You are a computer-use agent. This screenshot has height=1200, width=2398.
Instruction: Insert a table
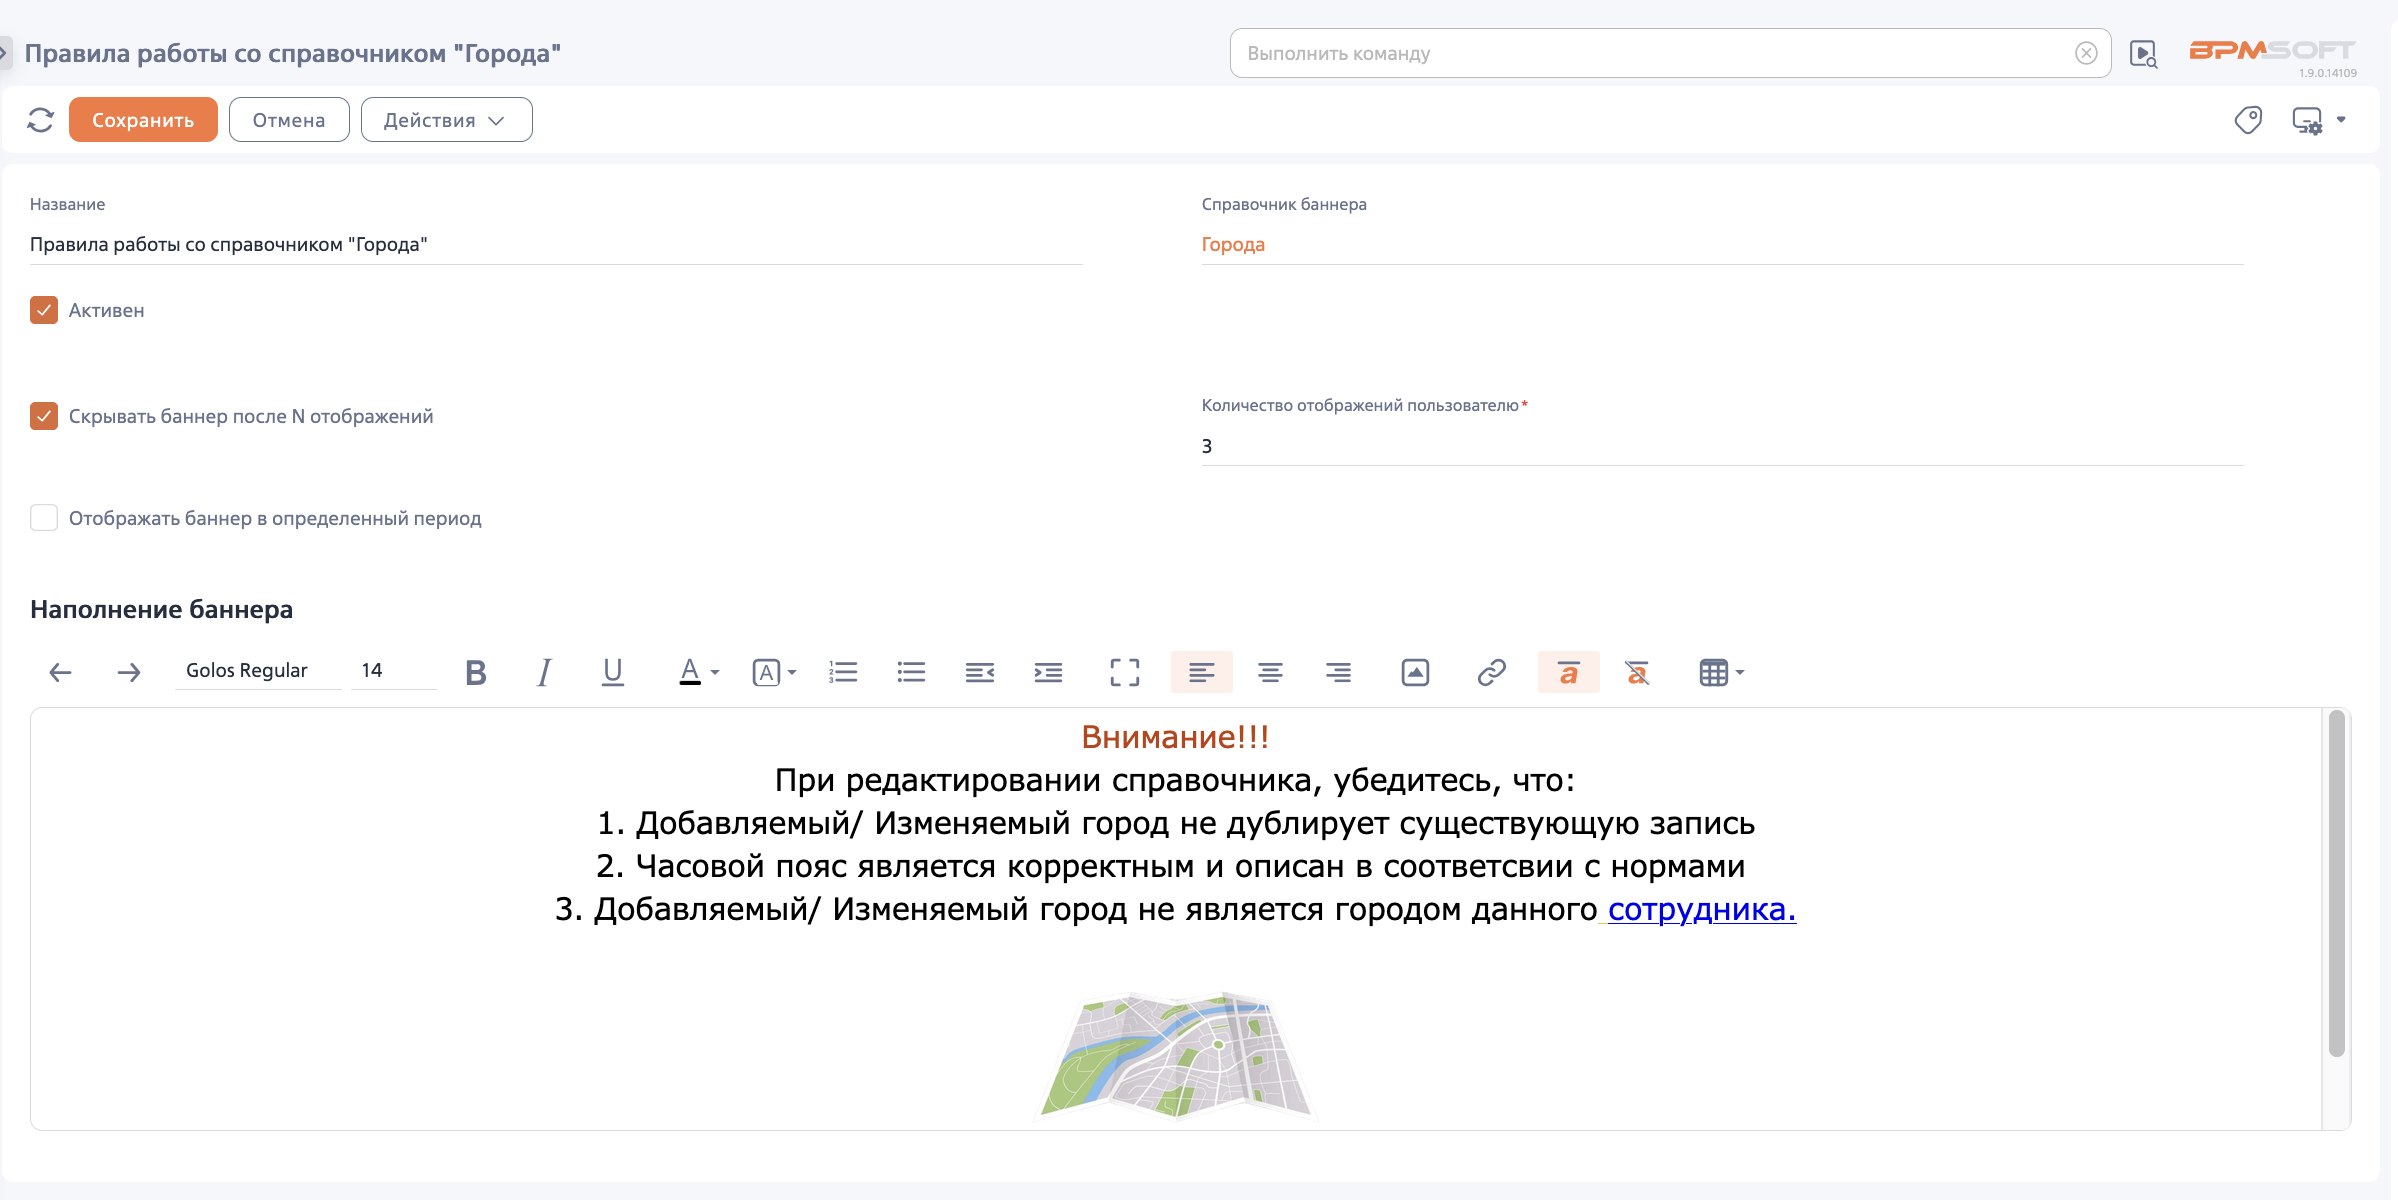coord(1713,673)
